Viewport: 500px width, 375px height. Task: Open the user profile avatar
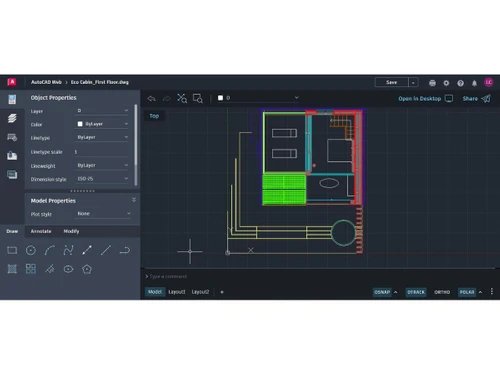pos(489,82)
